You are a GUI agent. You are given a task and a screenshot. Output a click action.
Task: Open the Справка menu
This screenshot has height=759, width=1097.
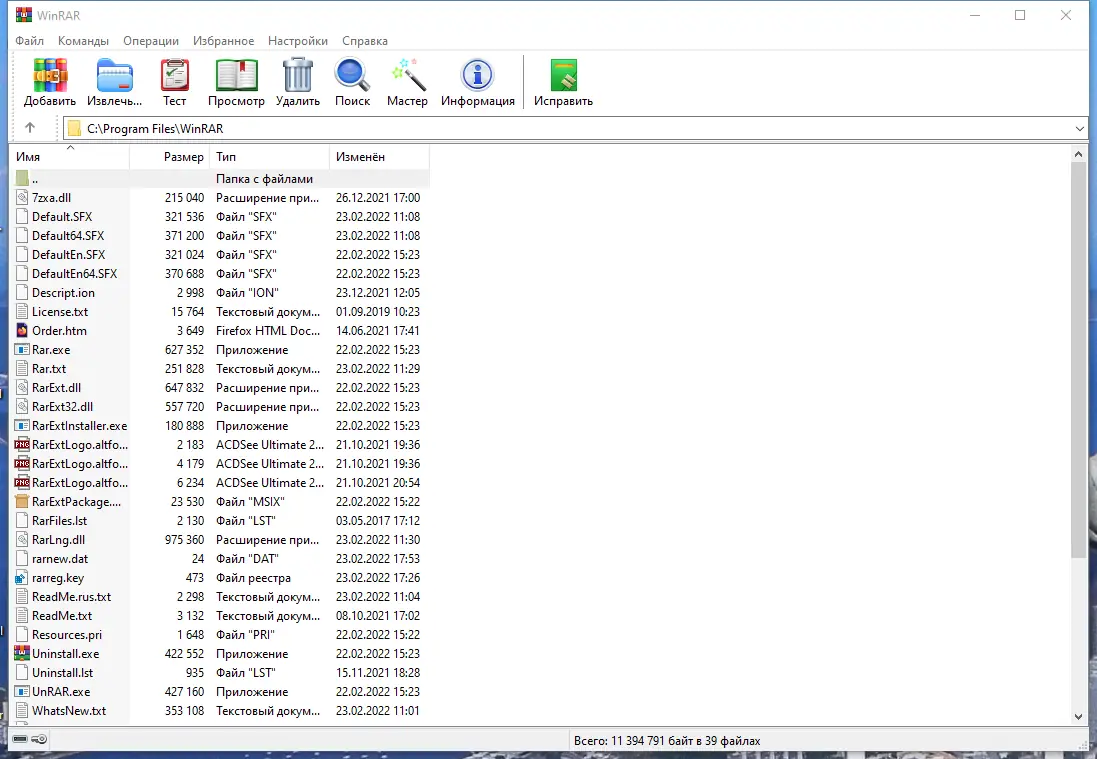pyautogui.click(x=365, y=41)
